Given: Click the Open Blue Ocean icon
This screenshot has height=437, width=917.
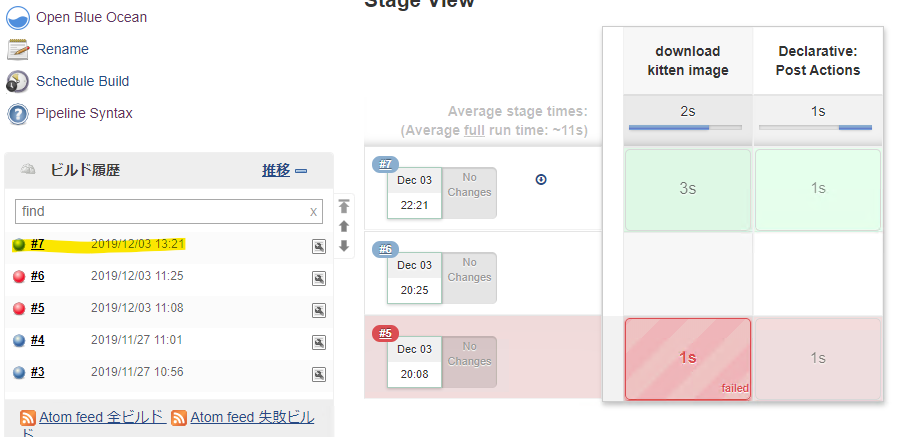Looking at the screenshot, I should pos(18,17).
